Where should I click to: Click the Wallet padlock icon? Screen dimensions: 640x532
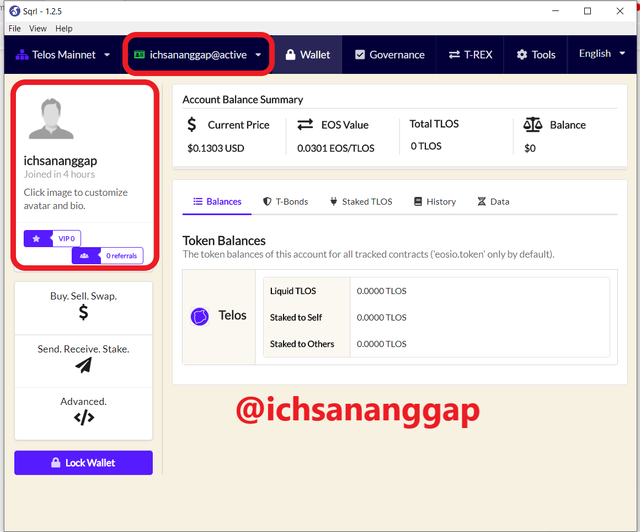click(x=290, y=55)
